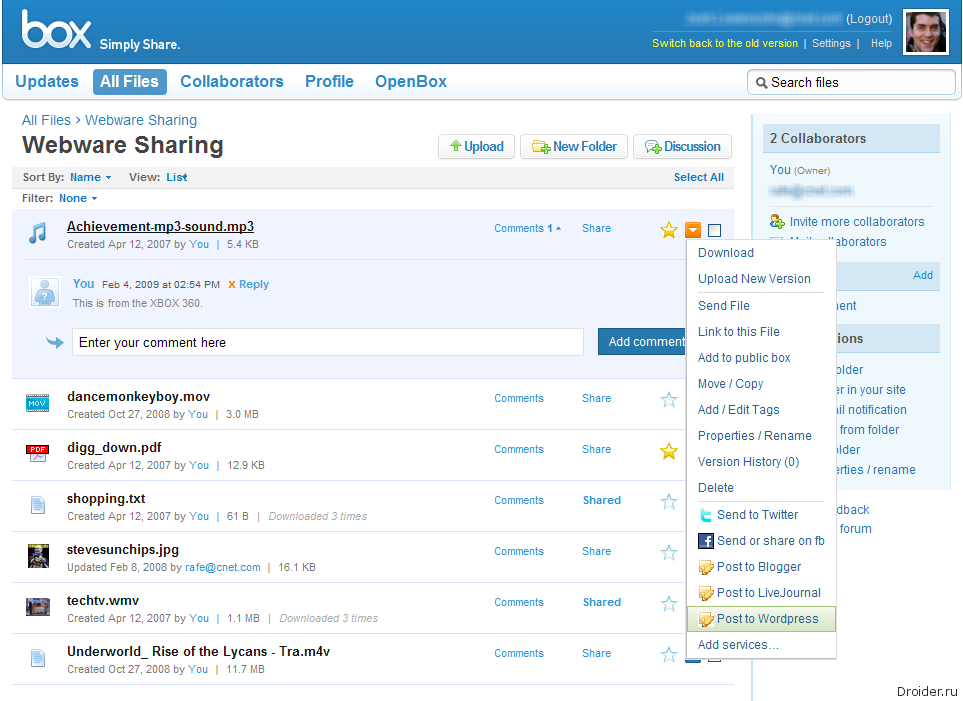Viewport: 963px width, 701px height.
Task: Unstar the Achievement-mp3-sound.mp3 file
Action: pos(669,230)
